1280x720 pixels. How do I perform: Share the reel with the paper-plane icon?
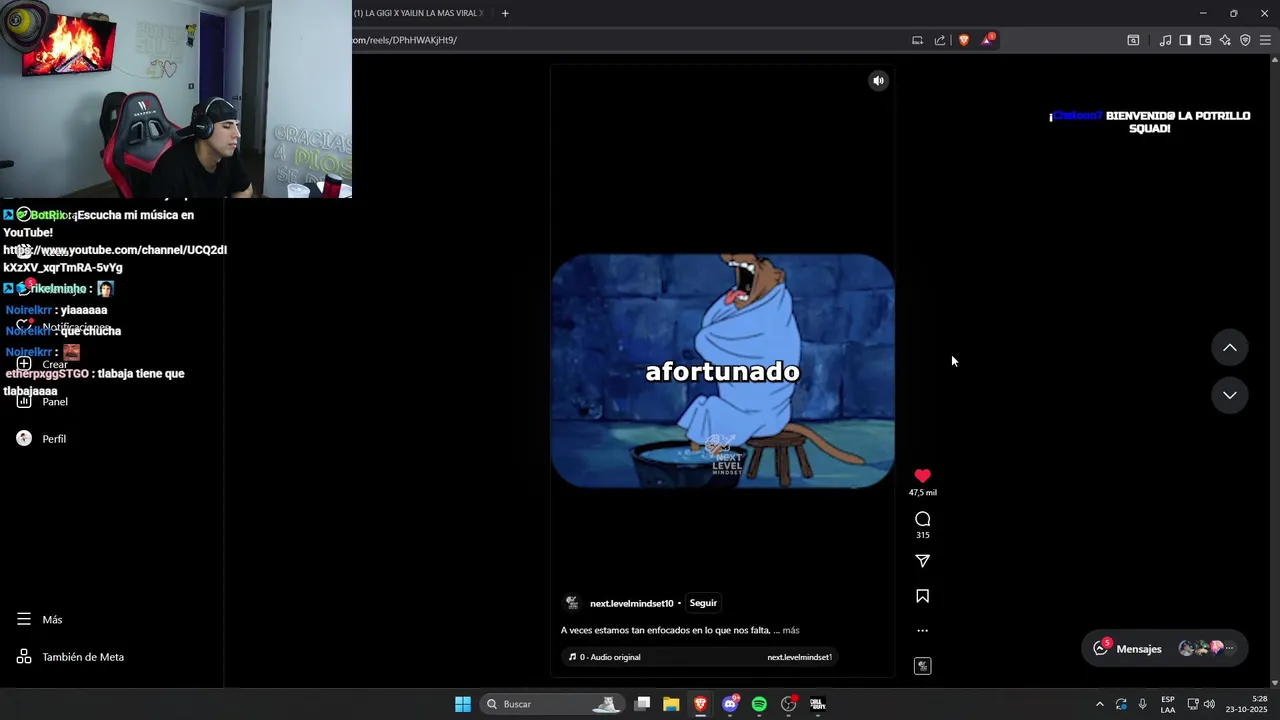point(922,561)
